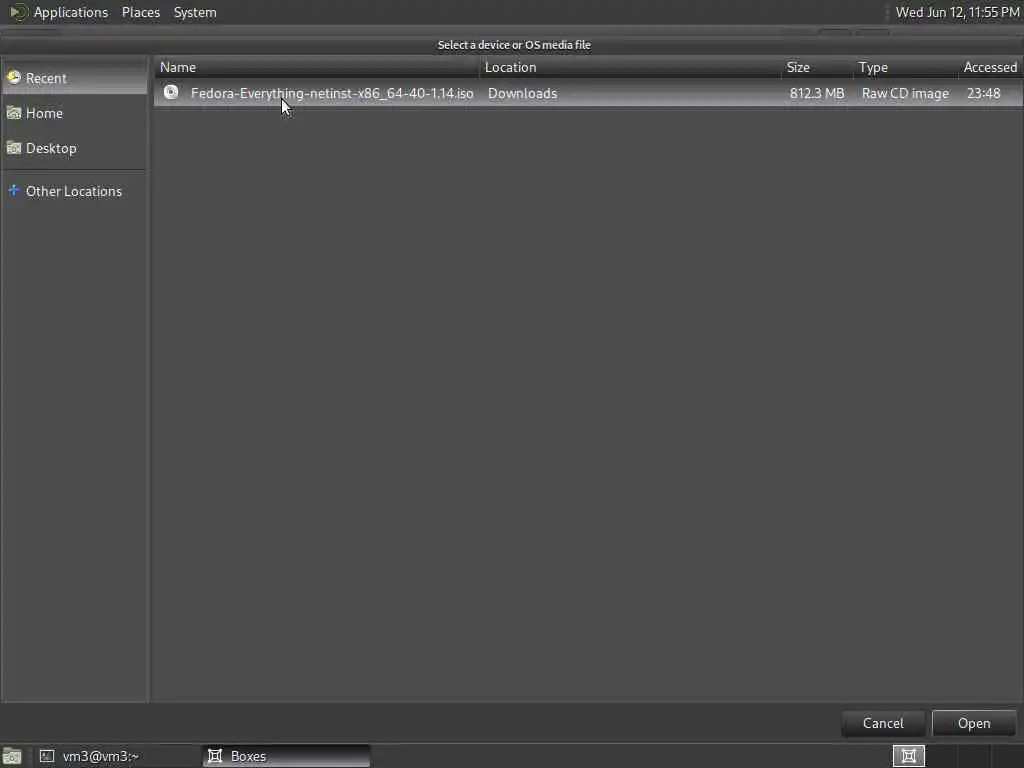Click the 23:48 accessed time cell

984,93
